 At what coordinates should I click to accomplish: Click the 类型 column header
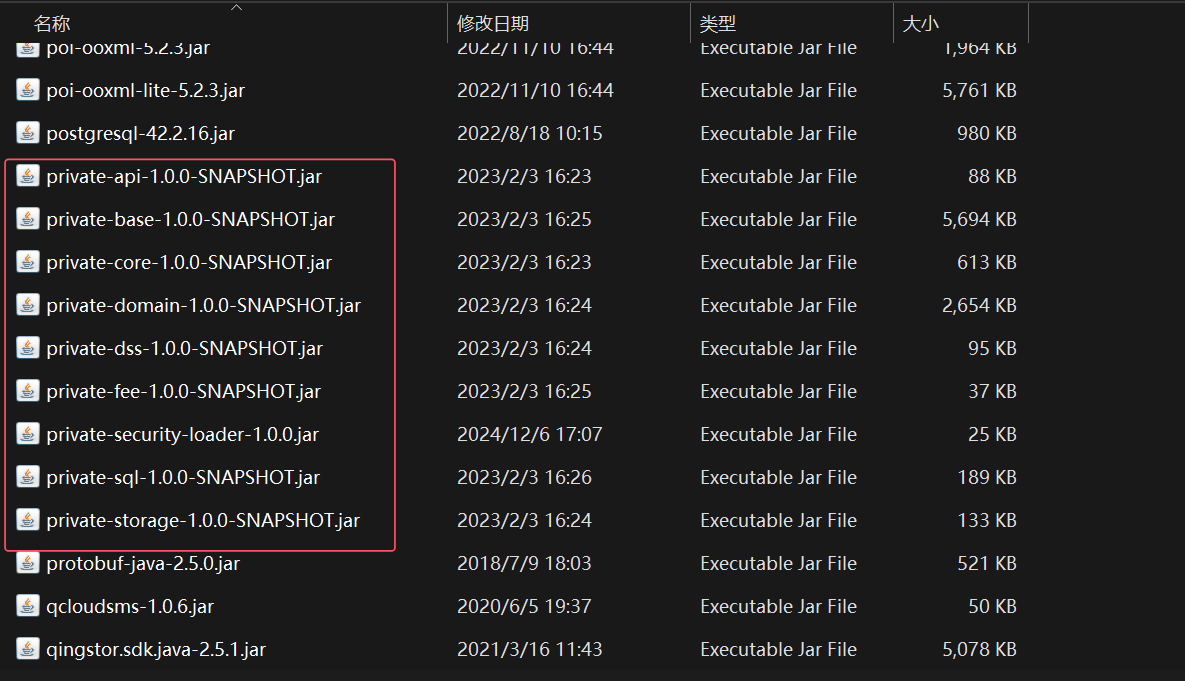tap(718, 24)
